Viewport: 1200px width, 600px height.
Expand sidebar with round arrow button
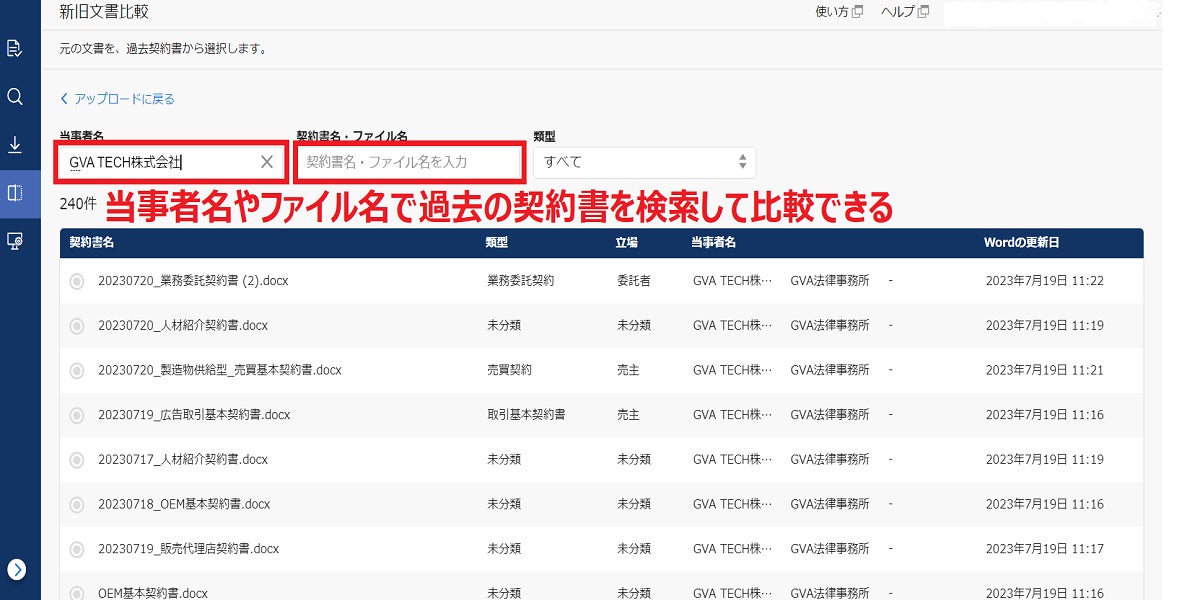(x=16, y=569)
